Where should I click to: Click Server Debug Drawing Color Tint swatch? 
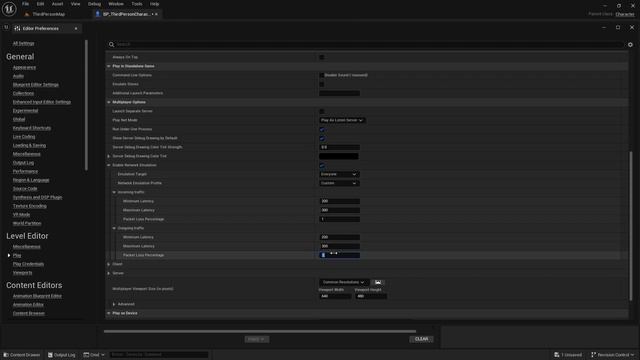(339, 156)
